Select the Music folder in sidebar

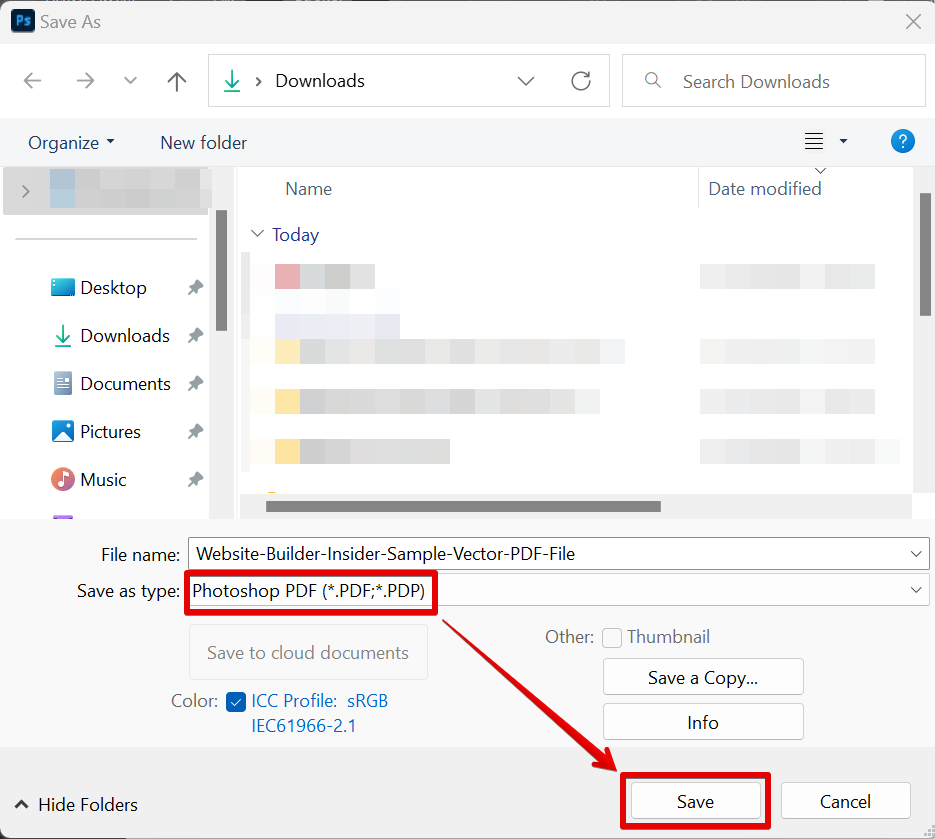tap(103, 480)
